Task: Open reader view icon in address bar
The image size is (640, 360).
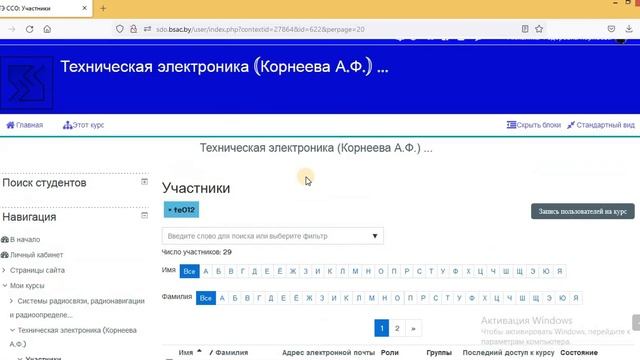Action: coord(525,29)
